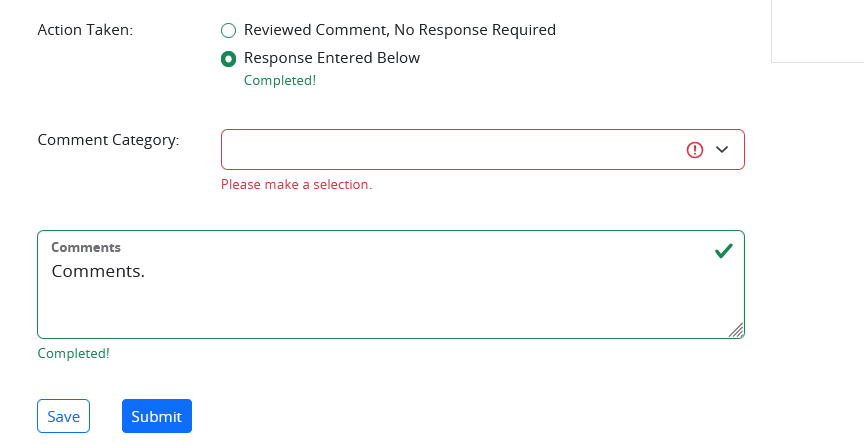Click the blue Submit button

(x=157, y=416)
